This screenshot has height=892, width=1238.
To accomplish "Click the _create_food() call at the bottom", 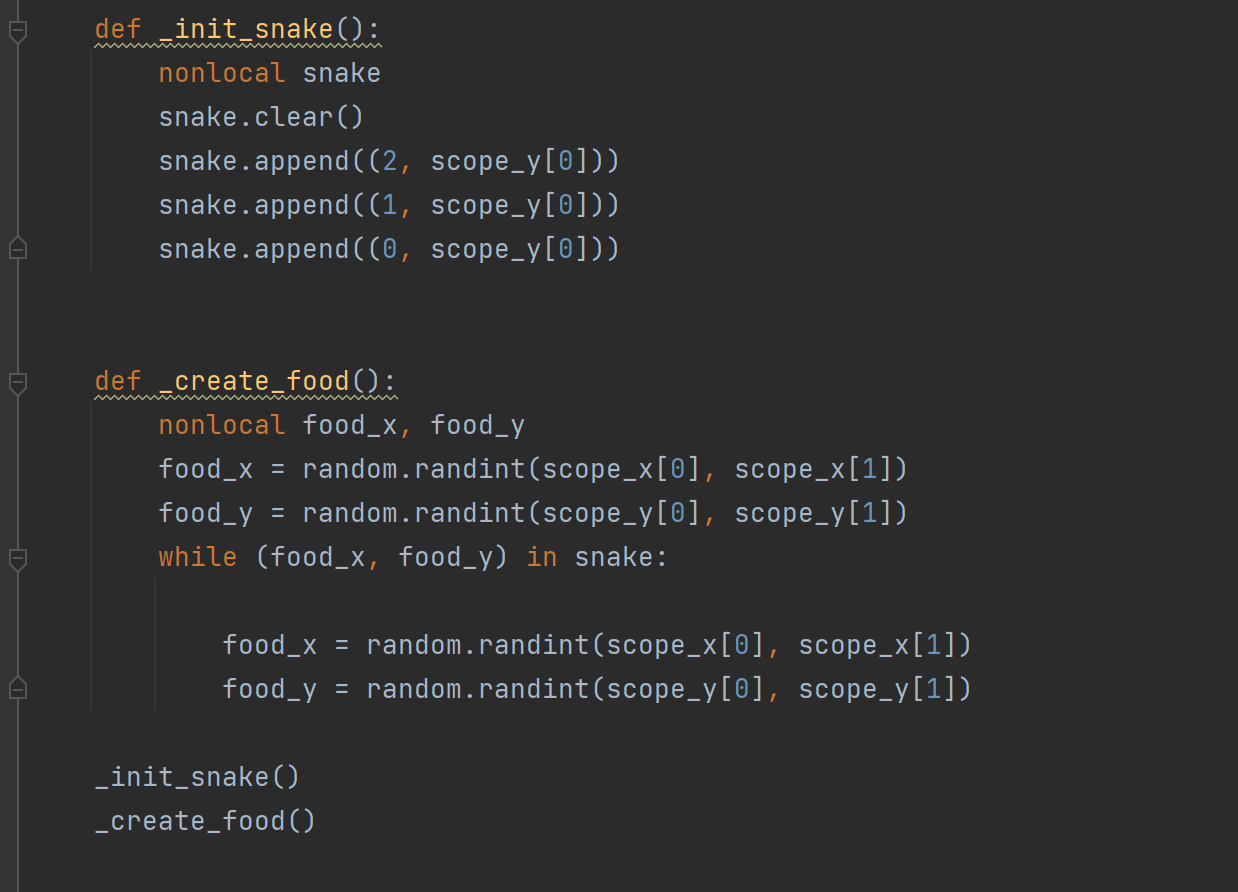I will (x=205, y=821).
